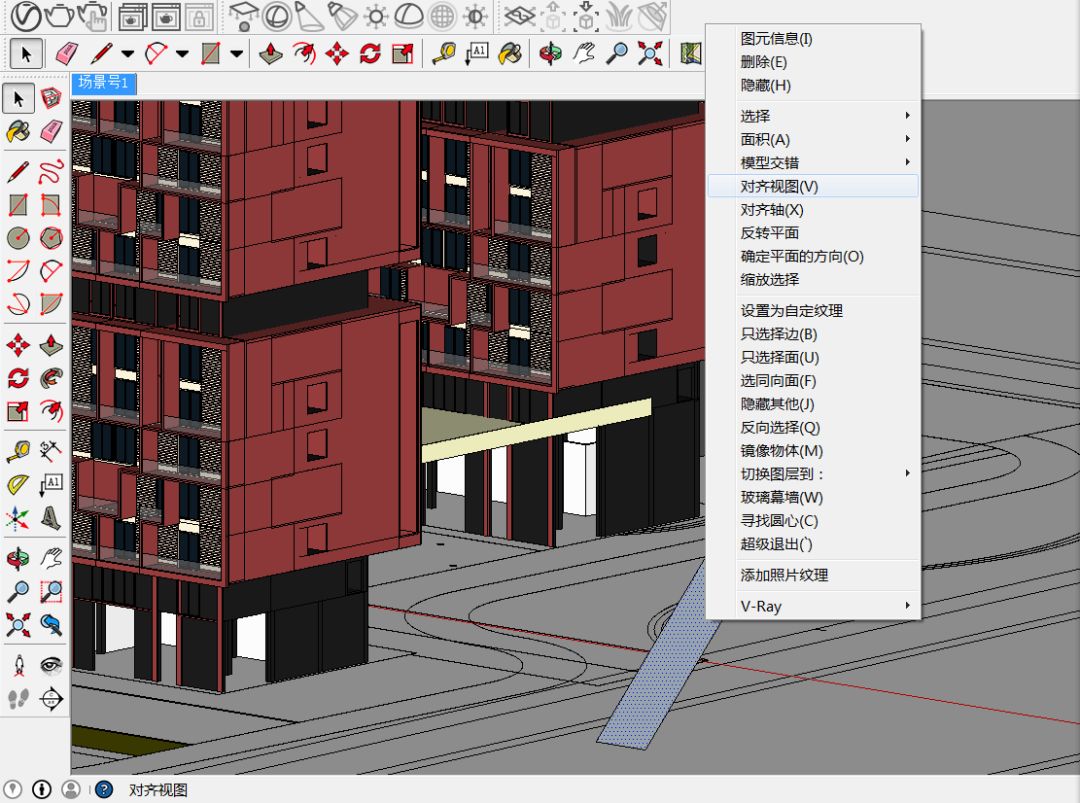The image size is (1080, 803).
Task: Open the V-Ray asset editor icon
Action: tap(26, 16)
